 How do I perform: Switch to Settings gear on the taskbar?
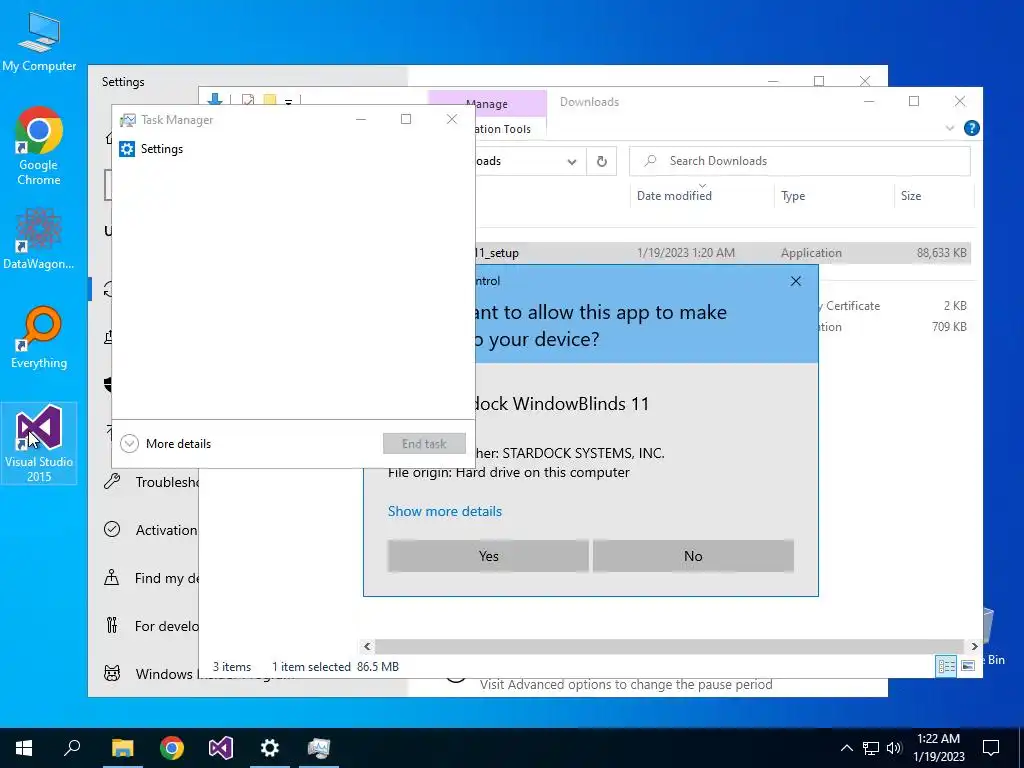pyautogui.click(x=270, y=748)
